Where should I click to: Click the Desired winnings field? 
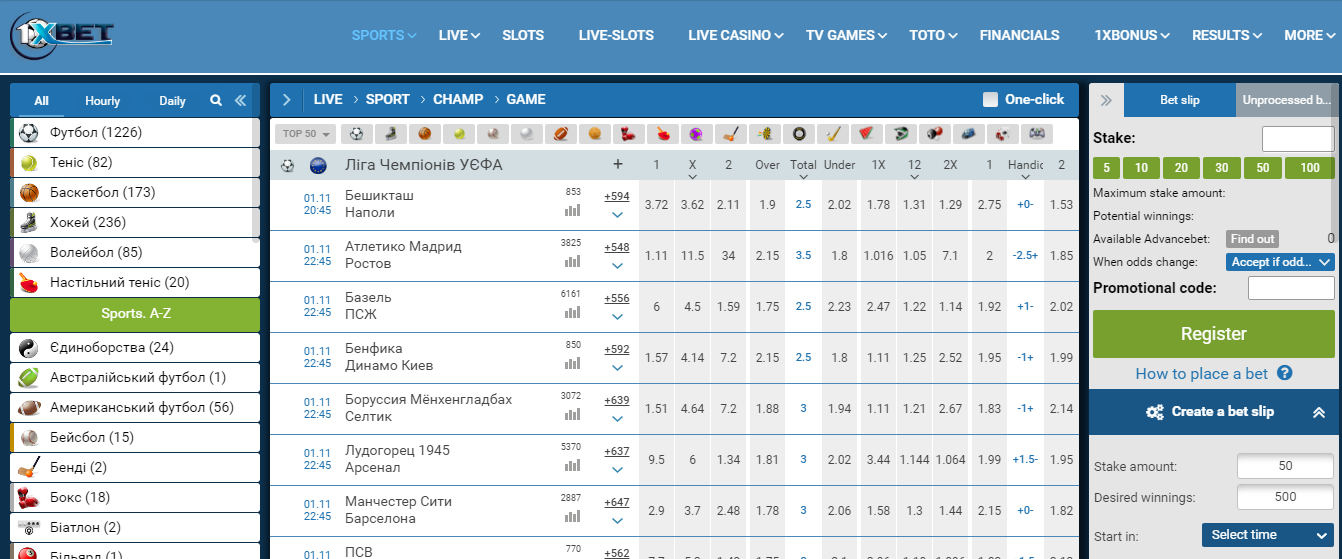pyautogui.click(x=1286, y=497)
